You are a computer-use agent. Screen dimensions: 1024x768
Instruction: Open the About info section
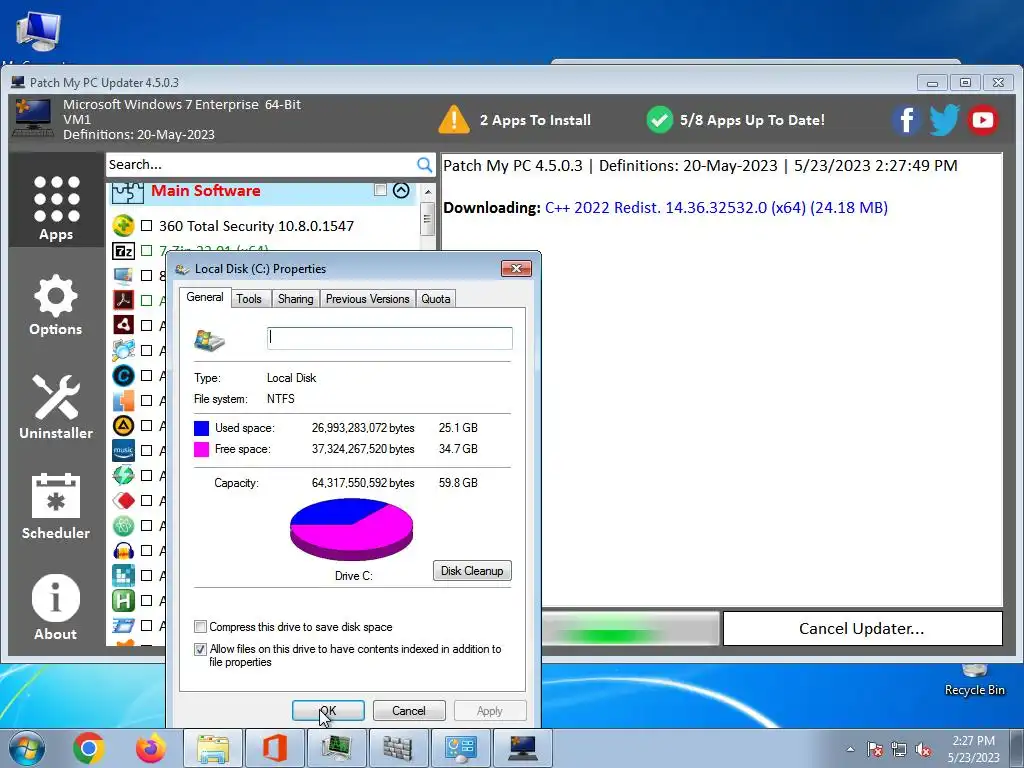tap(56, 607)
